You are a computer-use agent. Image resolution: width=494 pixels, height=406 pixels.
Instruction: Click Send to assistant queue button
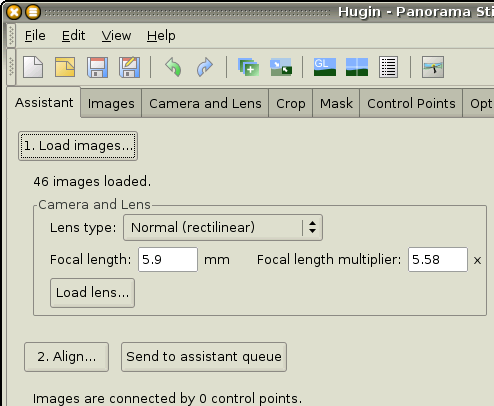[x=204, y=357]
